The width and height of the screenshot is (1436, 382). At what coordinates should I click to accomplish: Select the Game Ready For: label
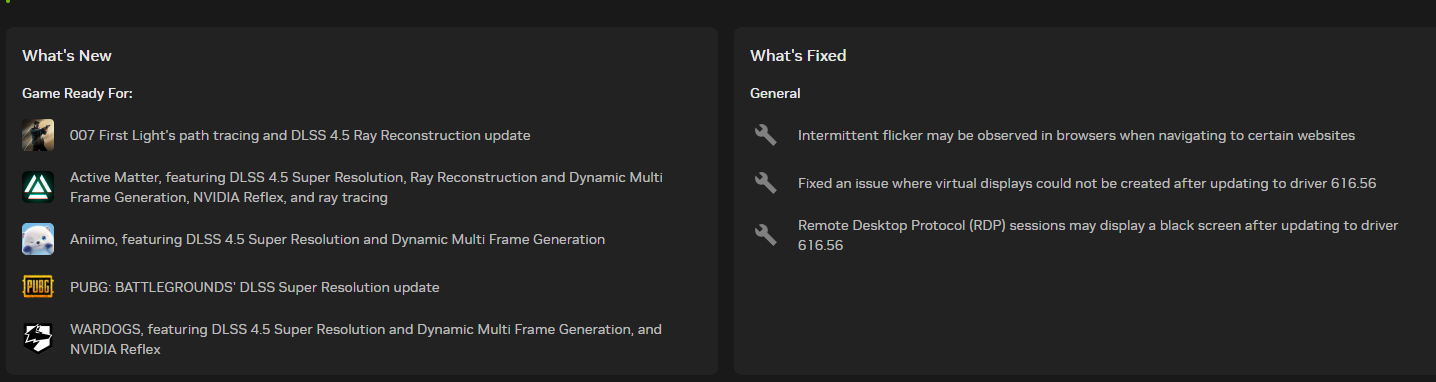click(77, 93)
